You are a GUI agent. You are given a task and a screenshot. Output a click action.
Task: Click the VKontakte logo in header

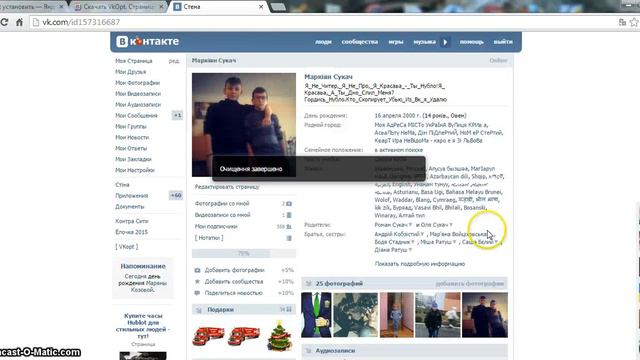tap(148, 41)
